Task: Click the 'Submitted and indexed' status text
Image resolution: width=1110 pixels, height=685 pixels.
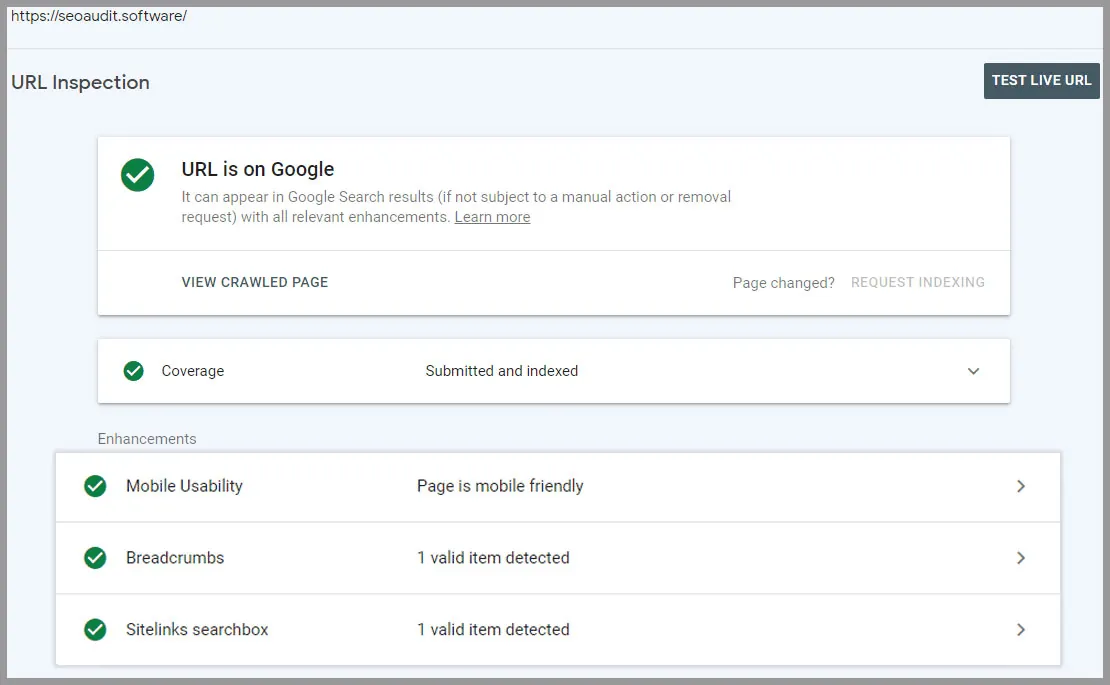Action: pyautogui.click(x=501, y=371)
